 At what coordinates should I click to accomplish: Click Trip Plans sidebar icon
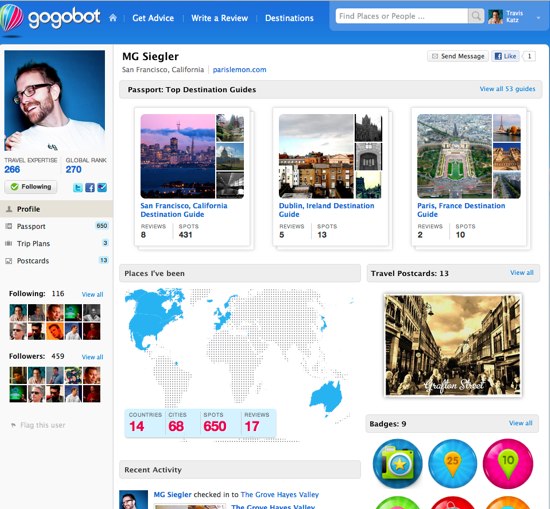9,243
